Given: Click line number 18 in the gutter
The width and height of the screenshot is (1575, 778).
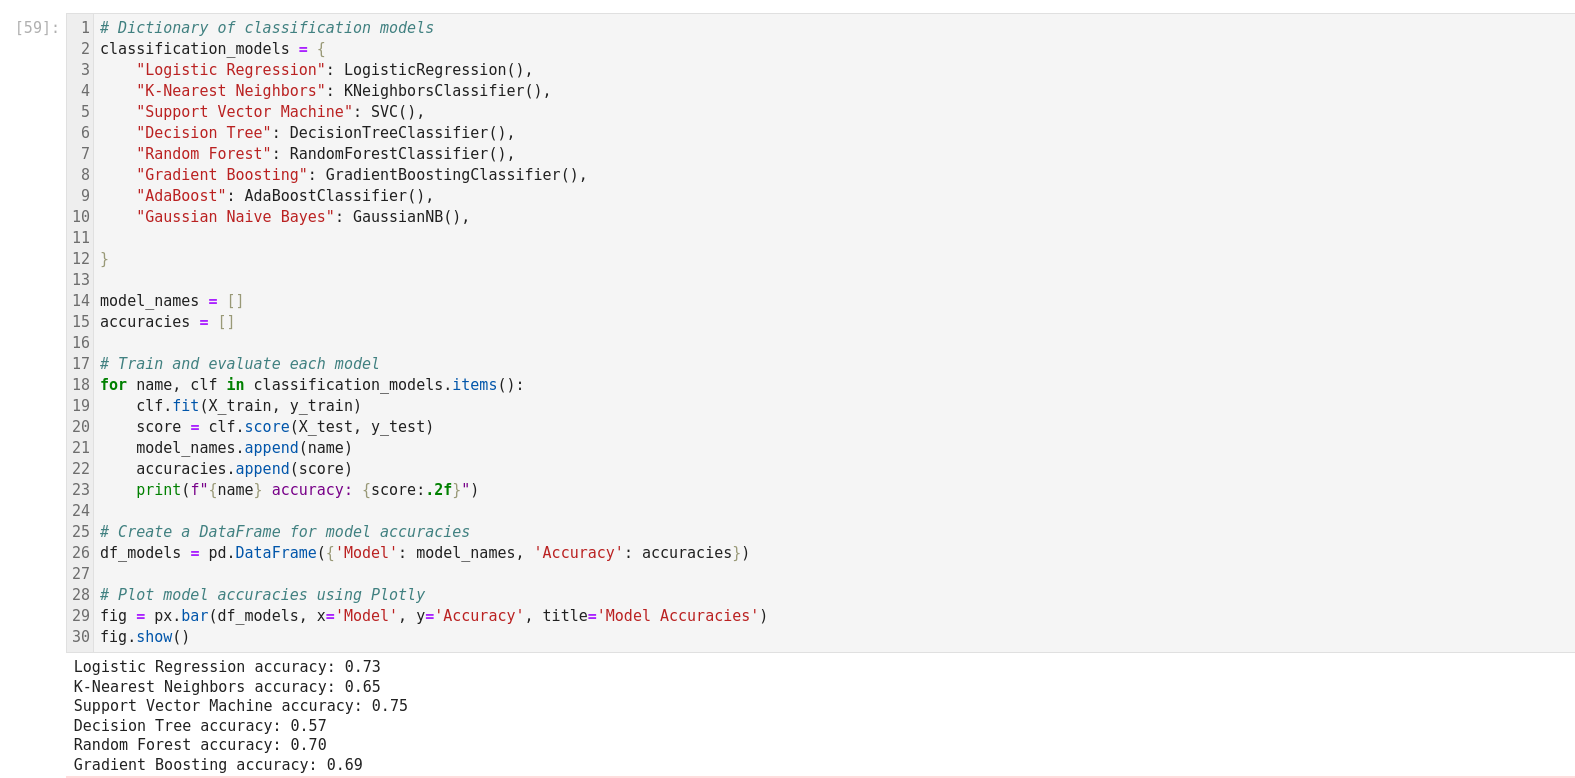Looking at the screenshot, I should coord(81,385).
